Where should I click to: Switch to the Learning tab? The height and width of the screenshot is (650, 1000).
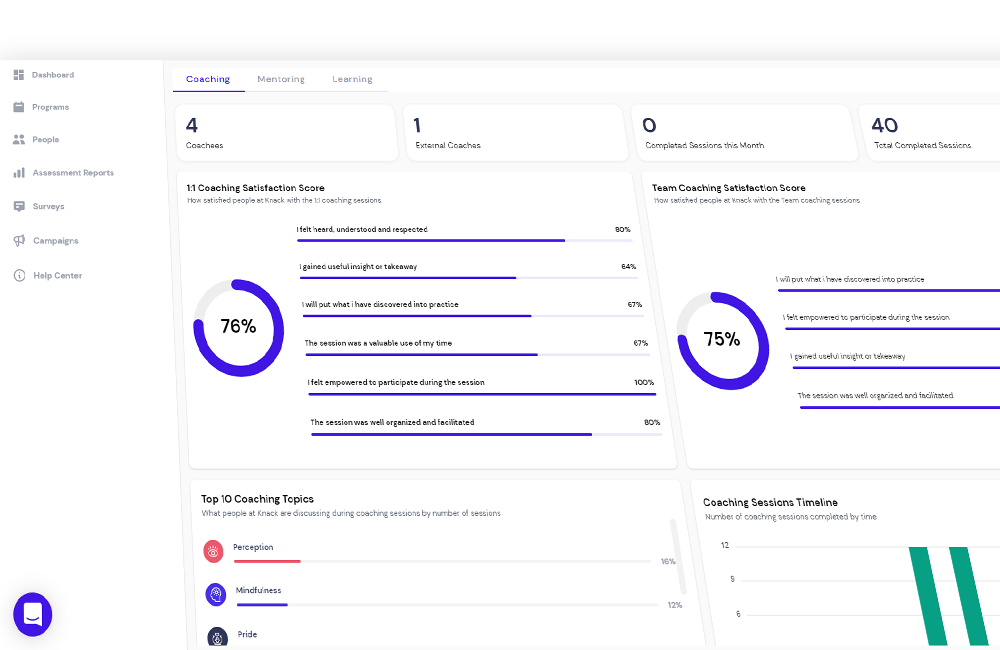[352, 79]
